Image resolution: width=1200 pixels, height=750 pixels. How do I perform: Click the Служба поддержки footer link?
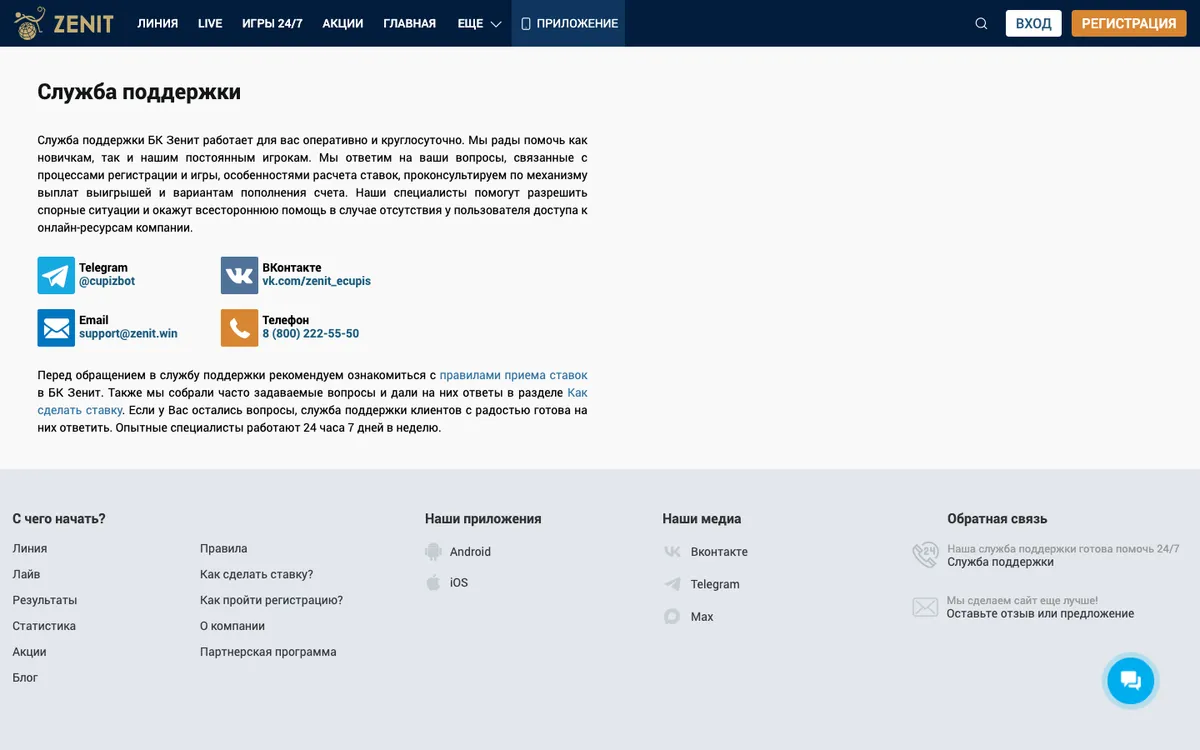coord(1001,562)
